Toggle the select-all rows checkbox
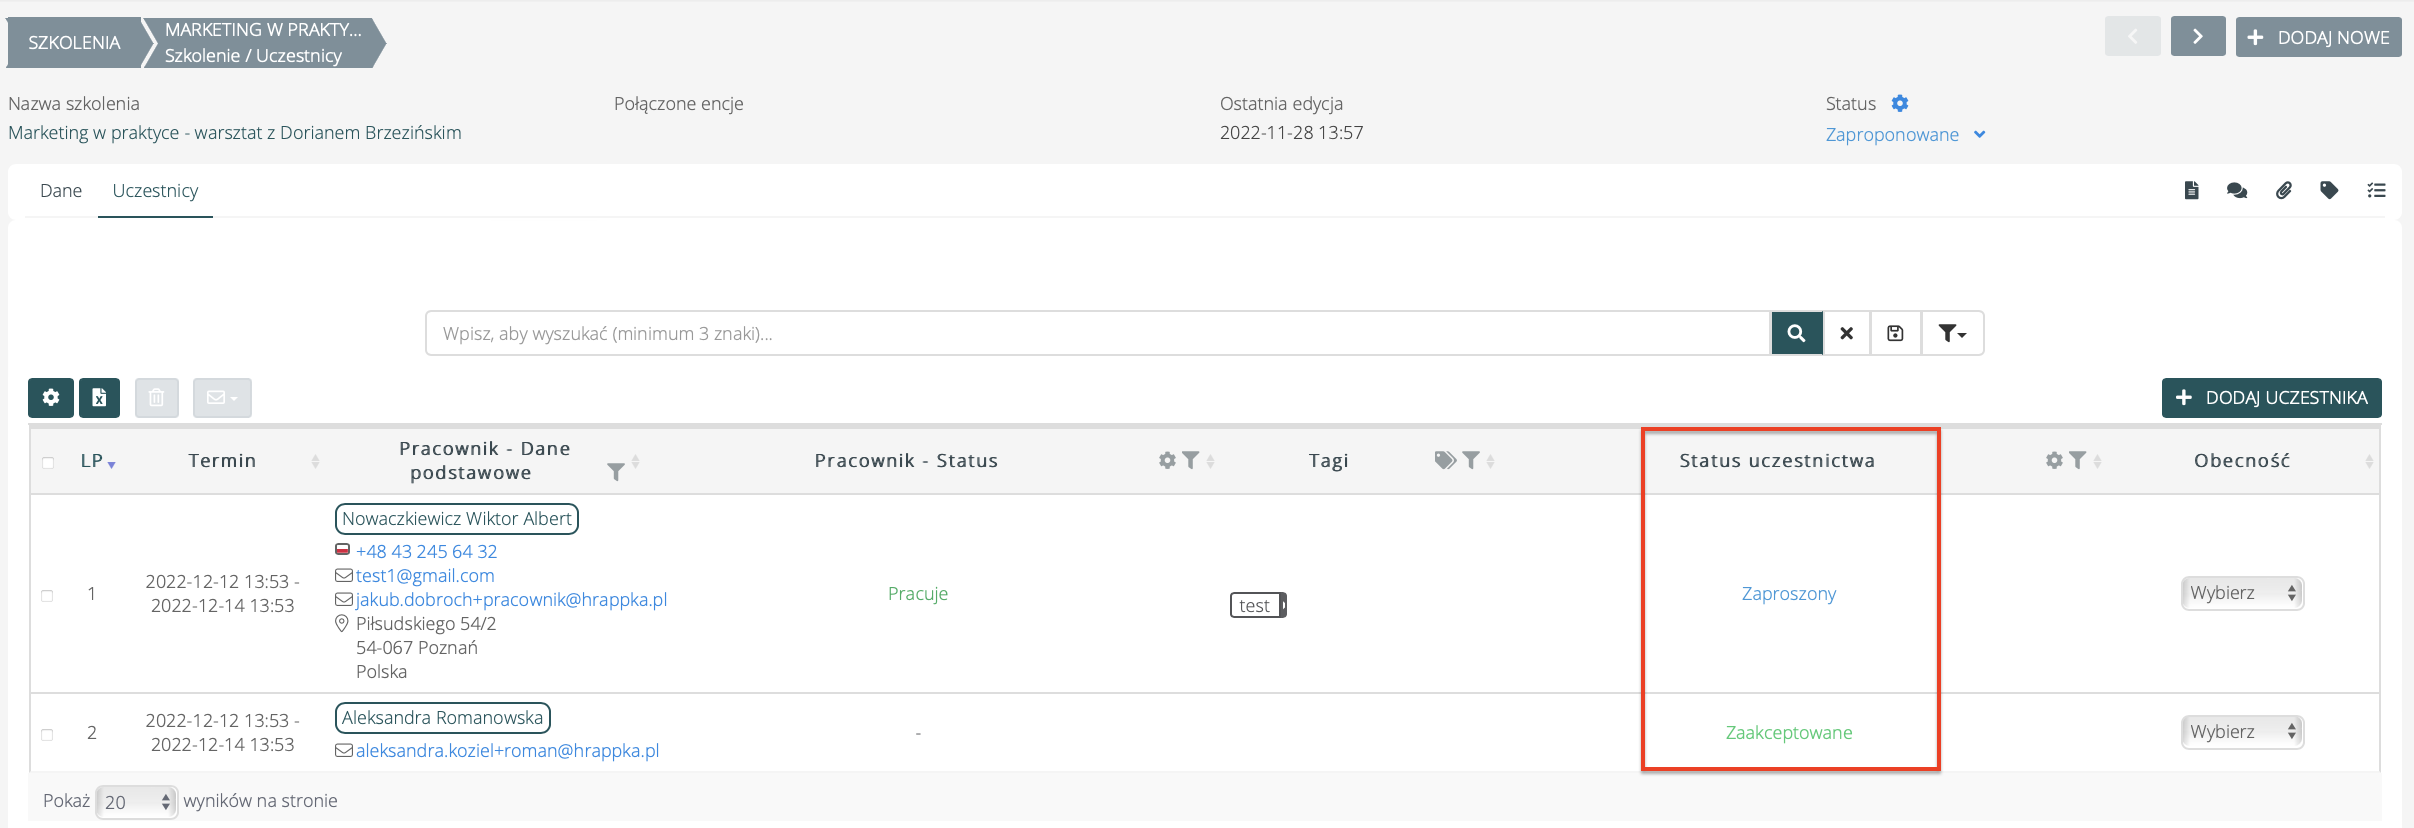 click(48, 462)
